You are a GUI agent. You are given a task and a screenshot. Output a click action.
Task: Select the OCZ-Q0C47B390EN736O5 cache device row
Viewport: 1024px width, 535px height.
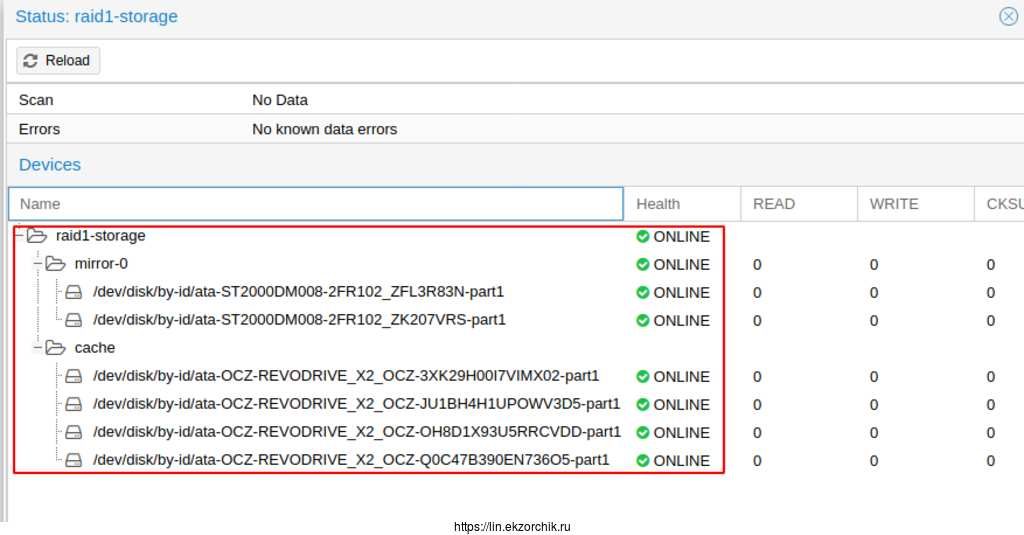click(350, 460)
